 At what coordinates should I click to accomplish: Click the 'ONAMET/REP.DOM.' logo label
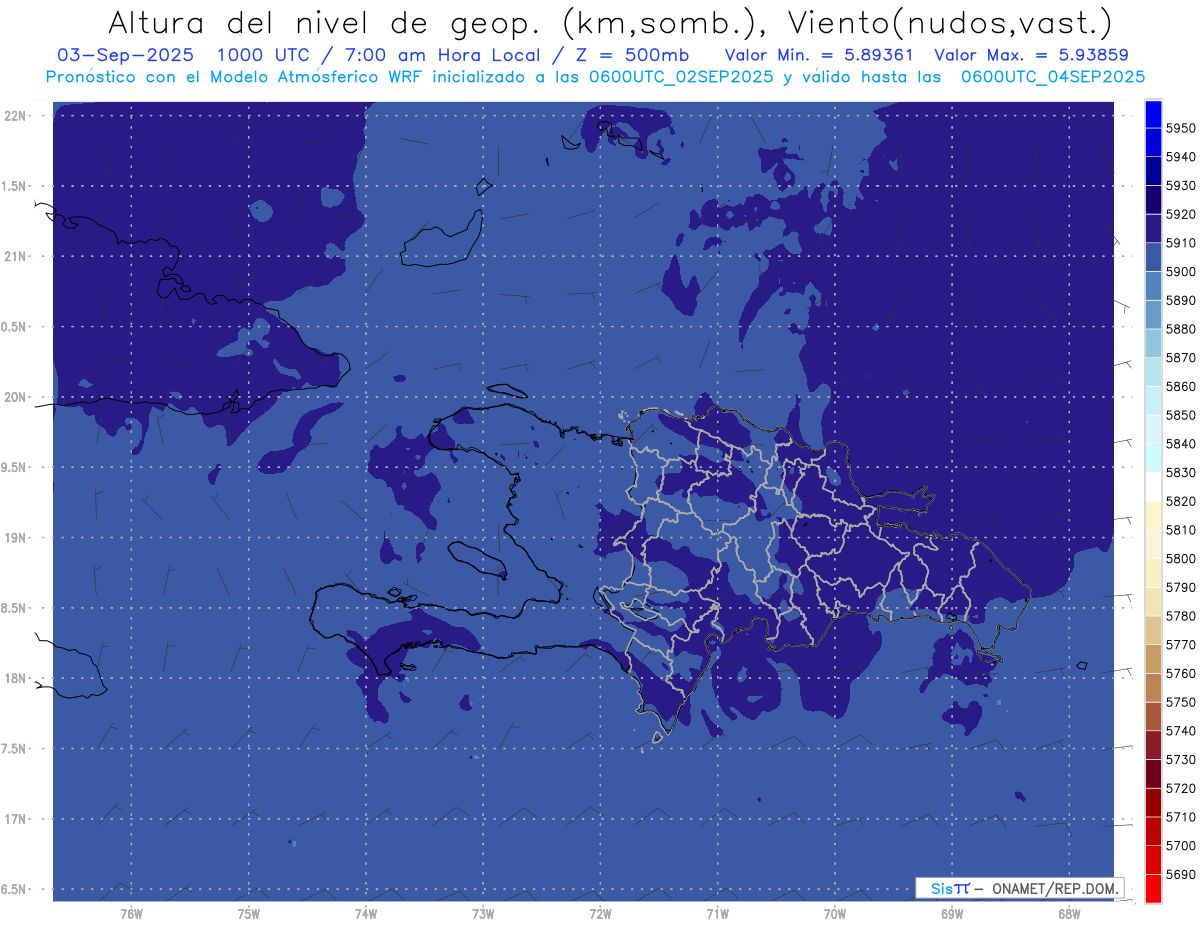[x=1054, y=887]
